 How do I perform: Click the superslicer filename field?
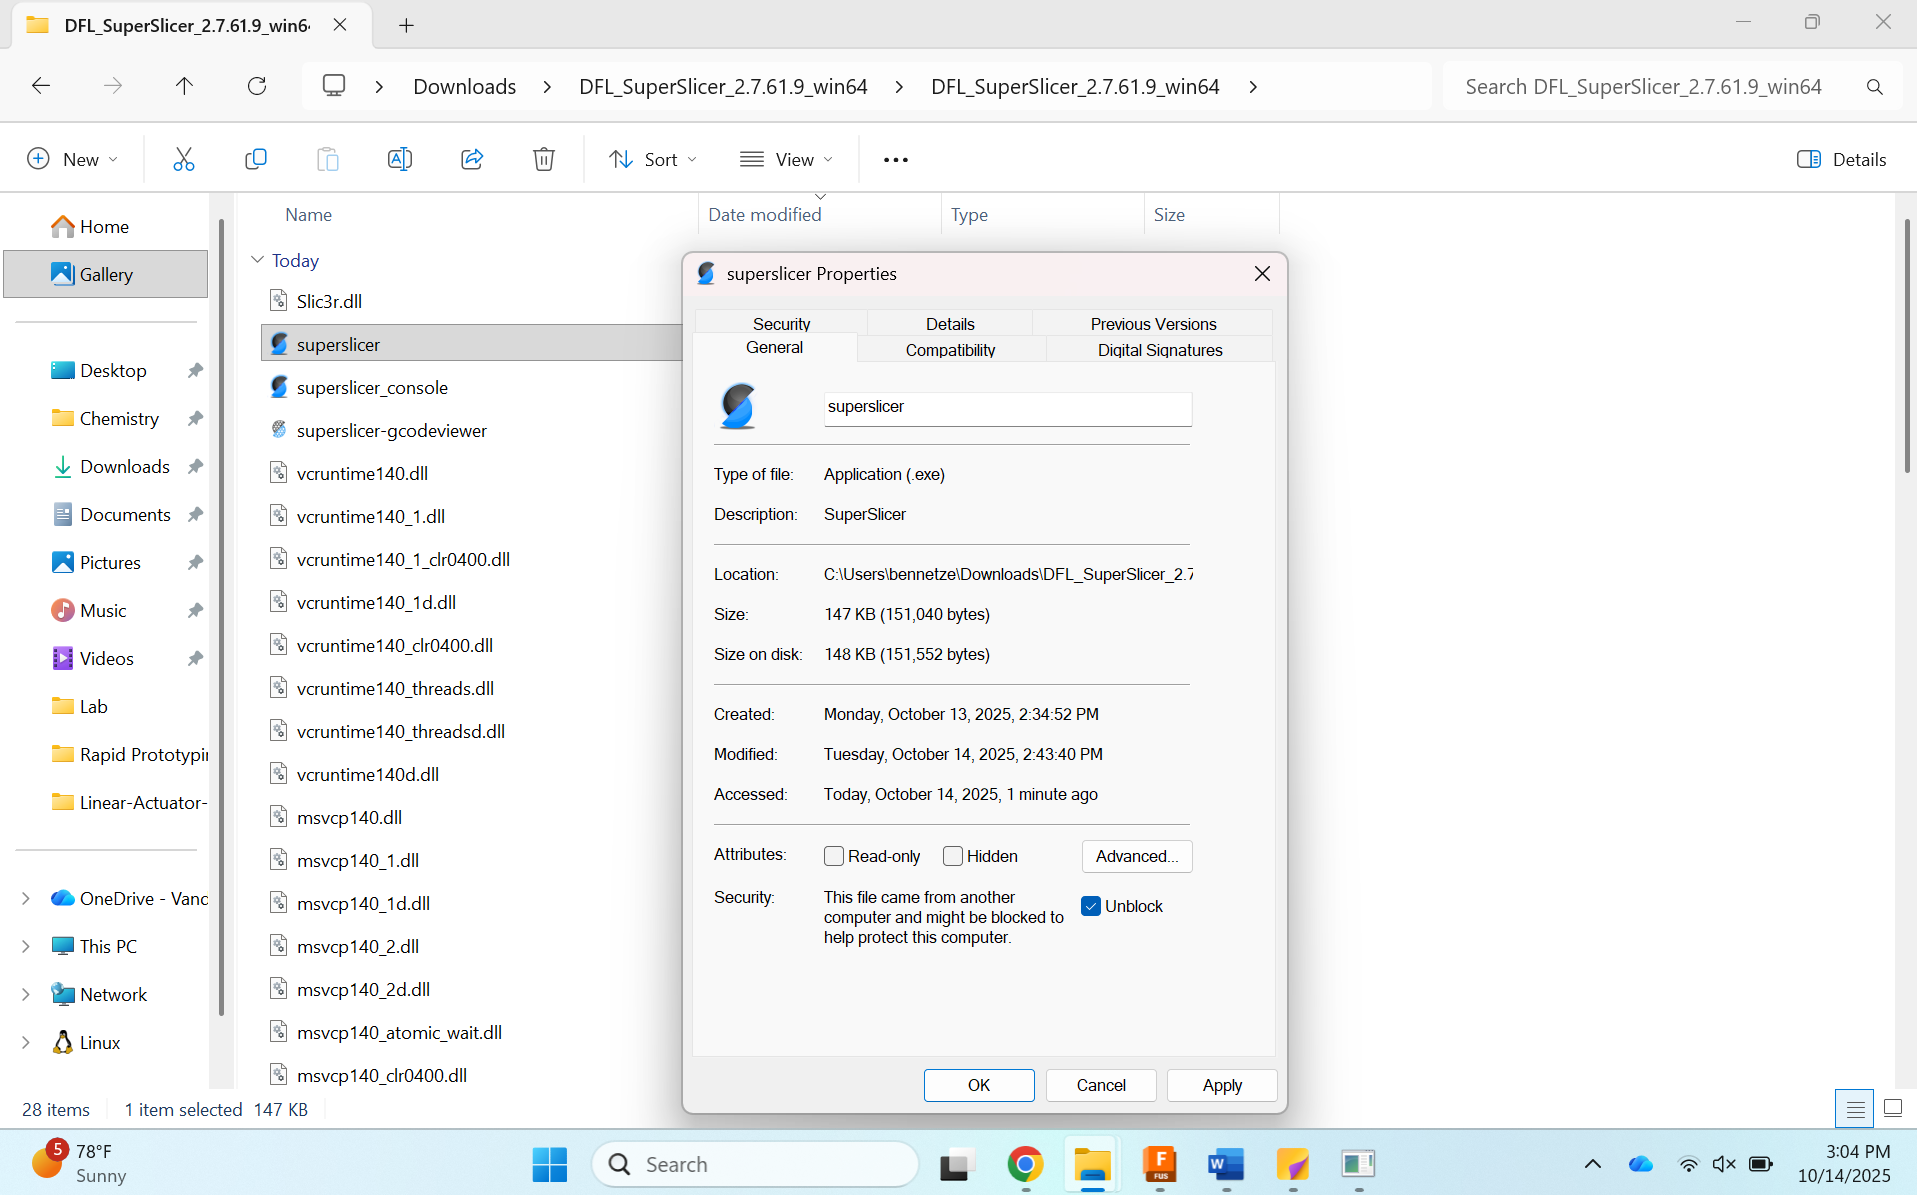[x=1007, y=407]
